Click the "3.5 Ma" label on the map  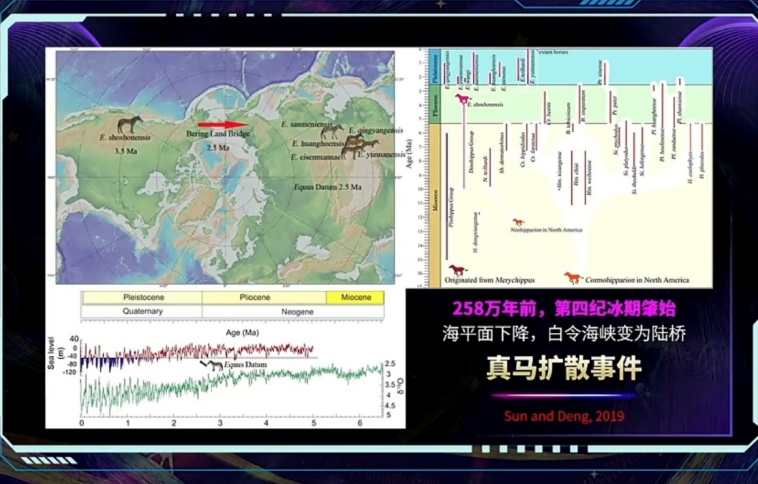[x=126, y=151]
